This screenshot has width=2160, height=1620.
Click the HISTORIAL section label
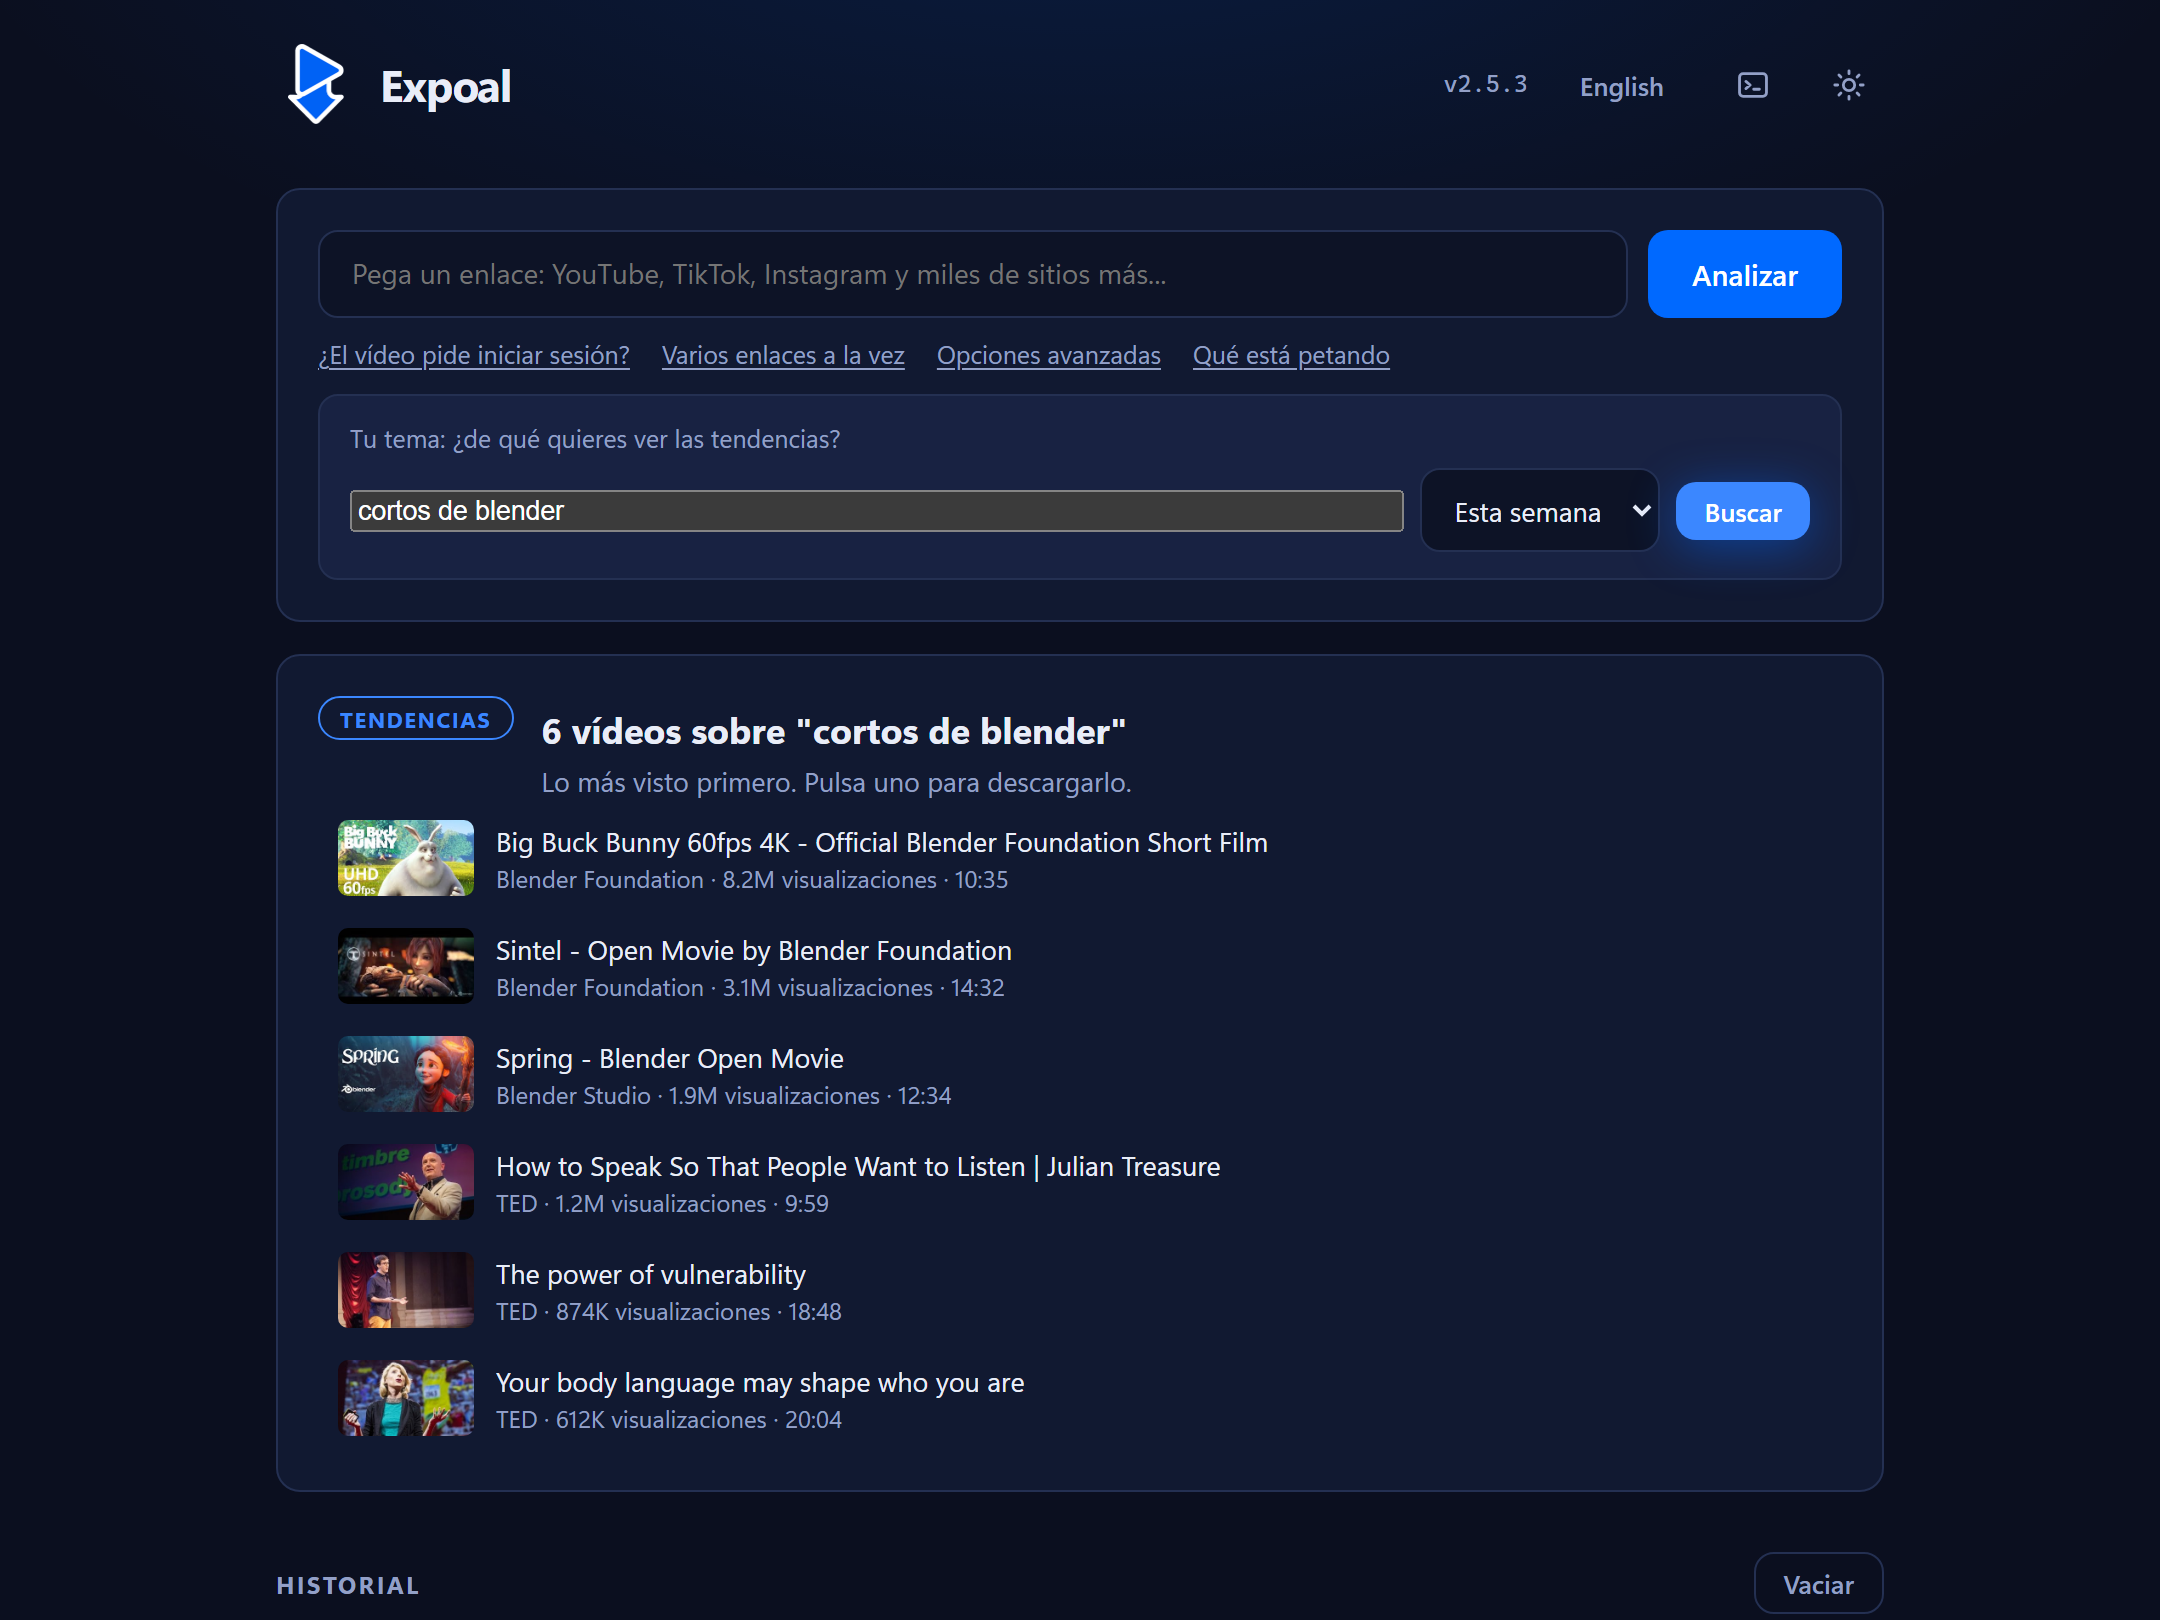[x=348, y=1586]
